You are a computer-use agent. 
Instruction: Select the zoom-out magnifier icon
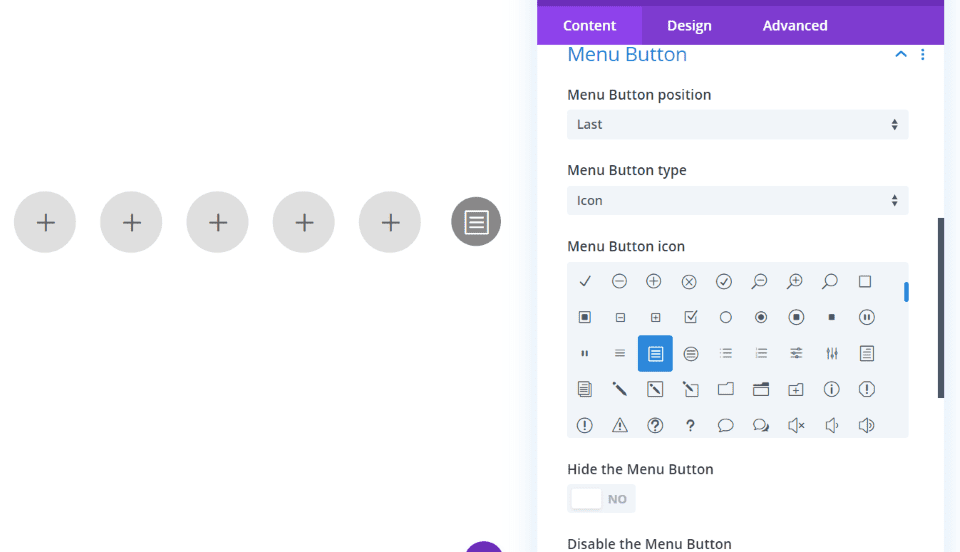click(x=759, y=282)
